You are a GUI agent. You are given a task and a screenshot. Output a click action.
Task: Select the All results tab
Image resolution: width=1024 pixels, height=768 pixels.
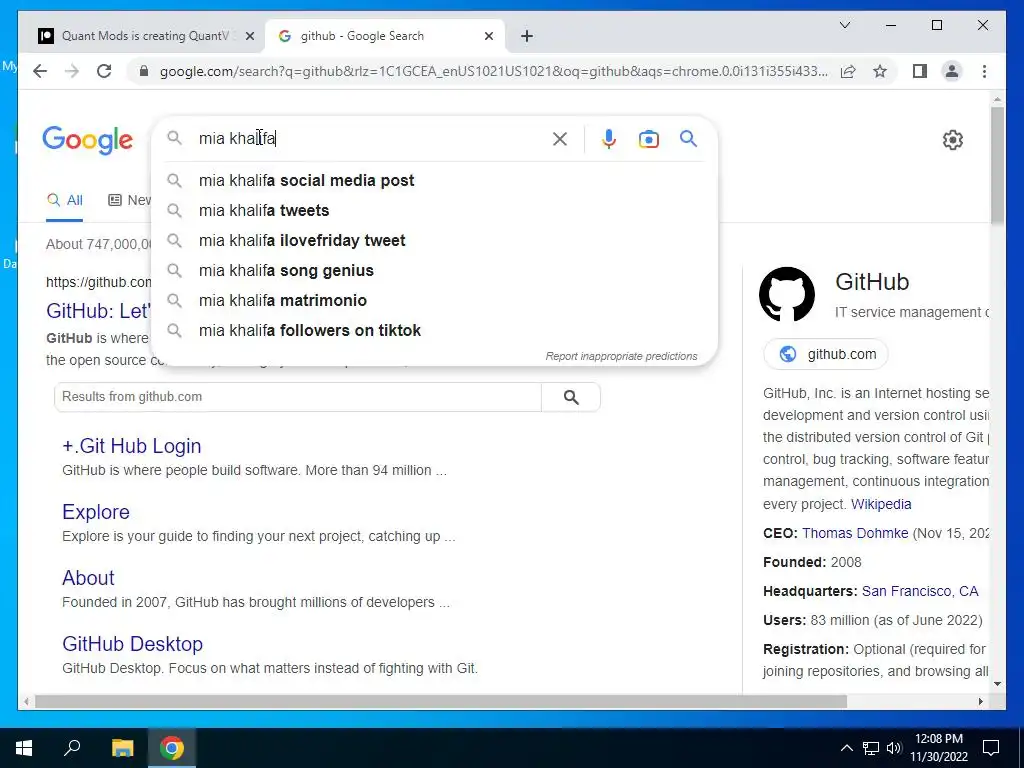(x=65, y=200)
